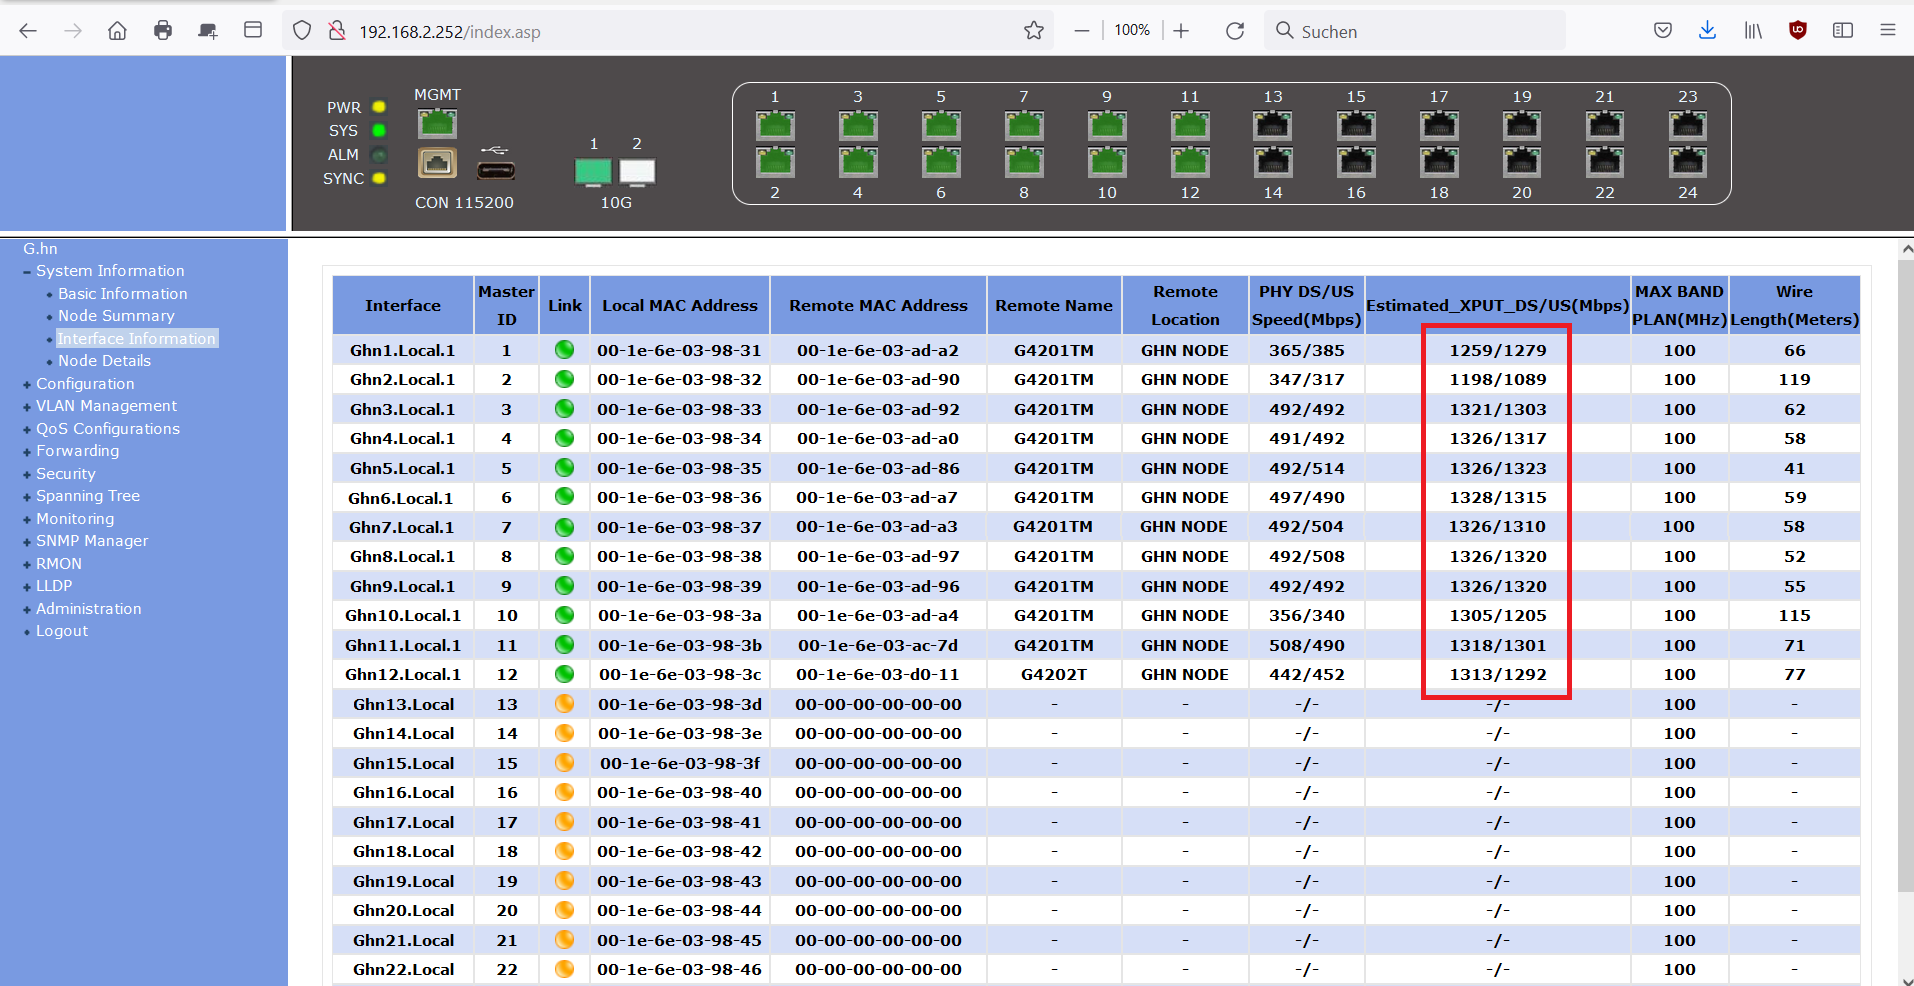This screenshot has width=1914, height=986.
Task: Click the USB port icon
Action: click(496, 170)
